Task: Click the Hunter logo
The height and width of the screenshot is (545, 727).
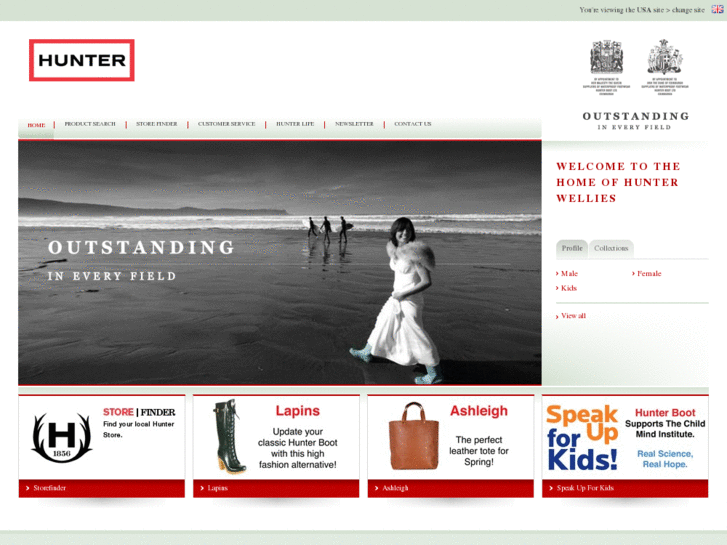Action: (82, 60)
